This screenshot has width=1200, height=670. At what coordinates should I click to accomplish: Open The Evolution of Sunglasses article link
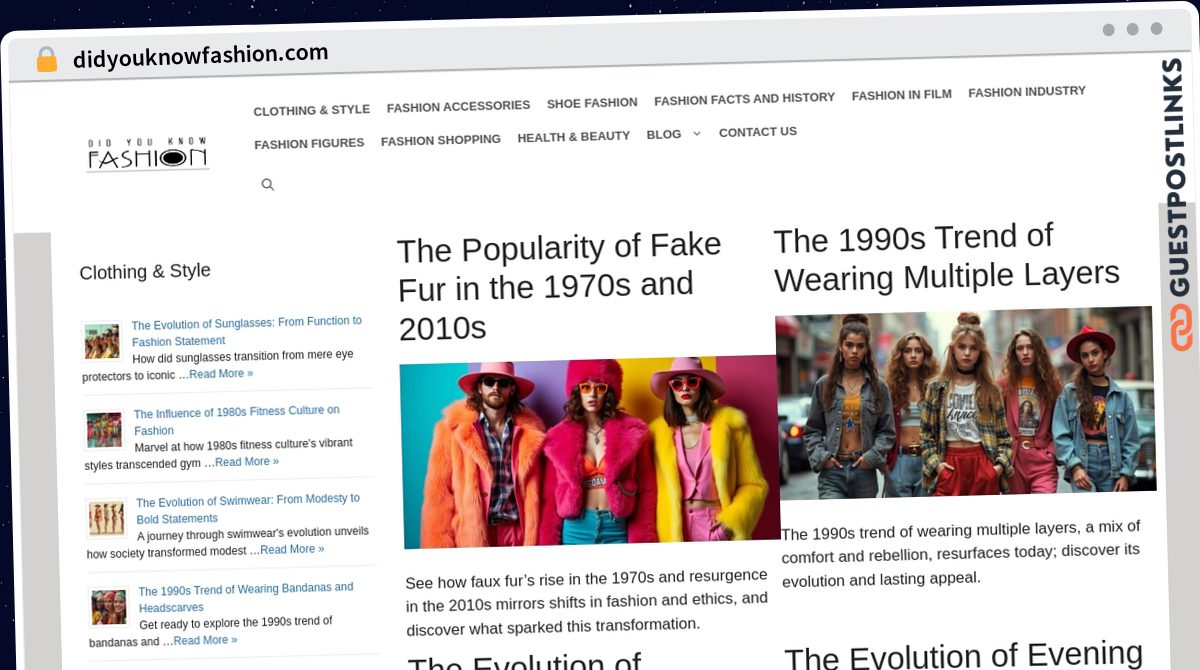[x=246, y=331]
